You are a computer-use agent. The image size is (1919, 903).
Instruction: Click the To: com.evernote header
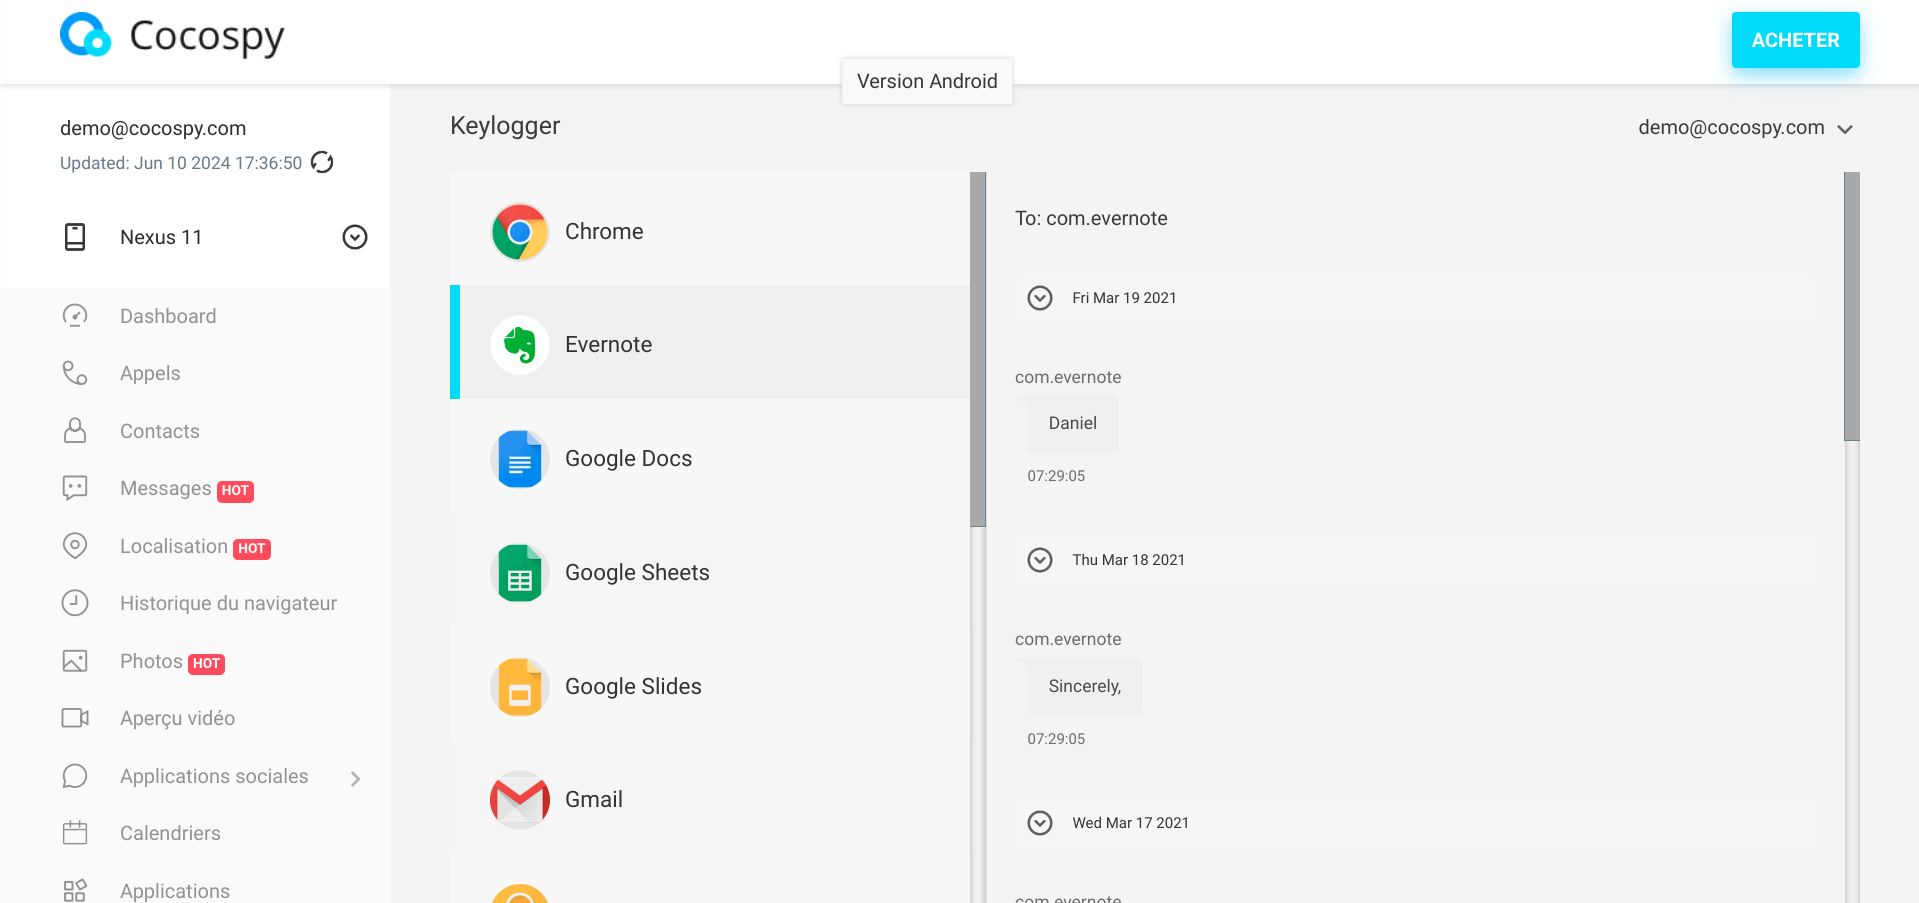[1091, 218]
